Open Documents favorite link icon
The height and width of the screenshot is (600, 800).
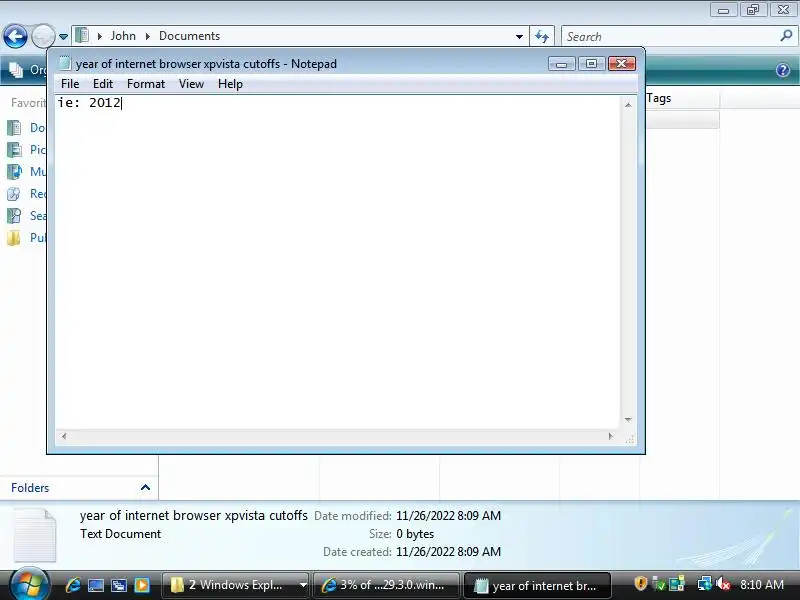14,128
